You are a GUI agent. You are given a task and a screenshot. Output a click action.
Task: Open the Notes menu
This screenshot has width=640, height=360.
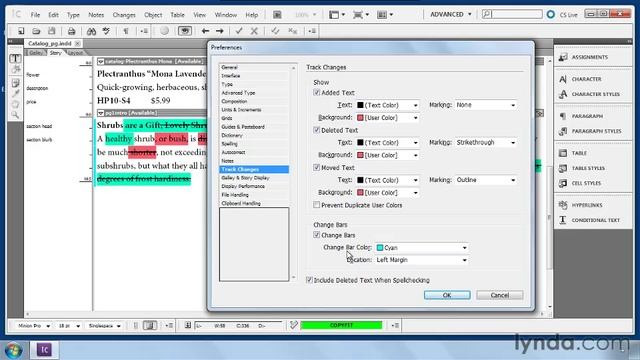[x=96, y=15]
